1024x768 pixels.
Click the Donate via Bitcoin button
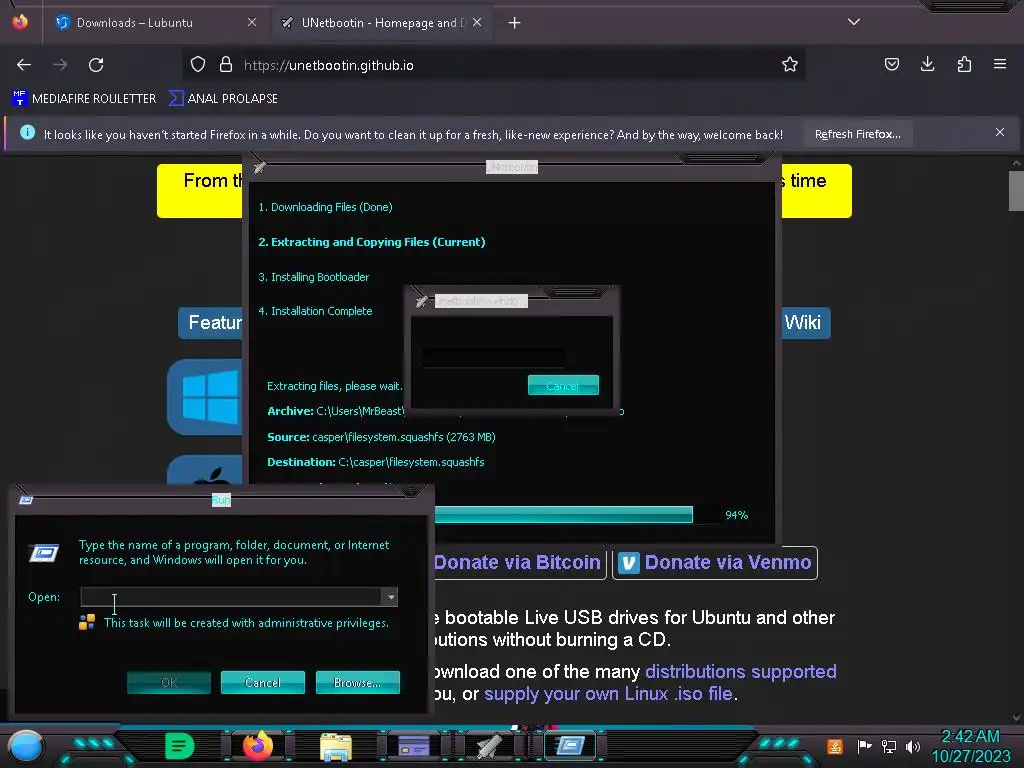520,562
